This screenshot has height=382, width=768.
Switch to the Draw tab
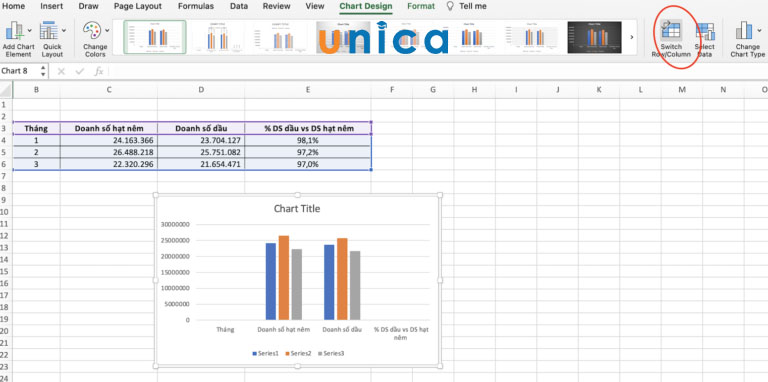(88, 6)
